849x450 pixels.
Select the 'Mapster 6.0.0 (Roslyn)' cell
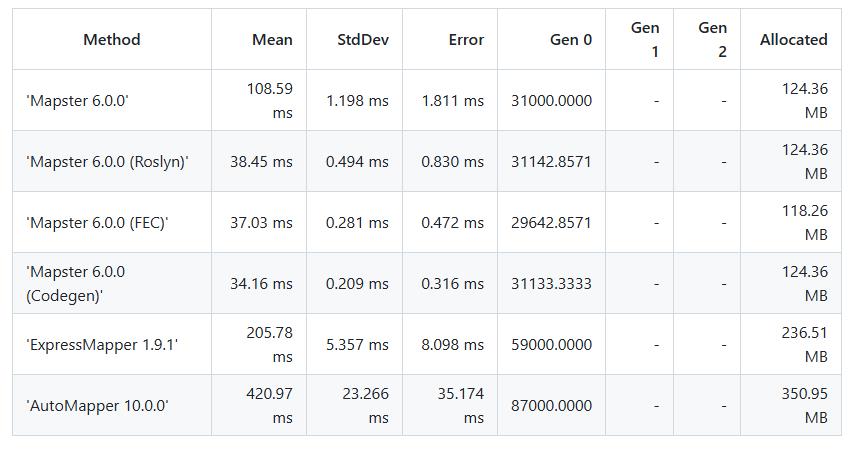(107, 162)
